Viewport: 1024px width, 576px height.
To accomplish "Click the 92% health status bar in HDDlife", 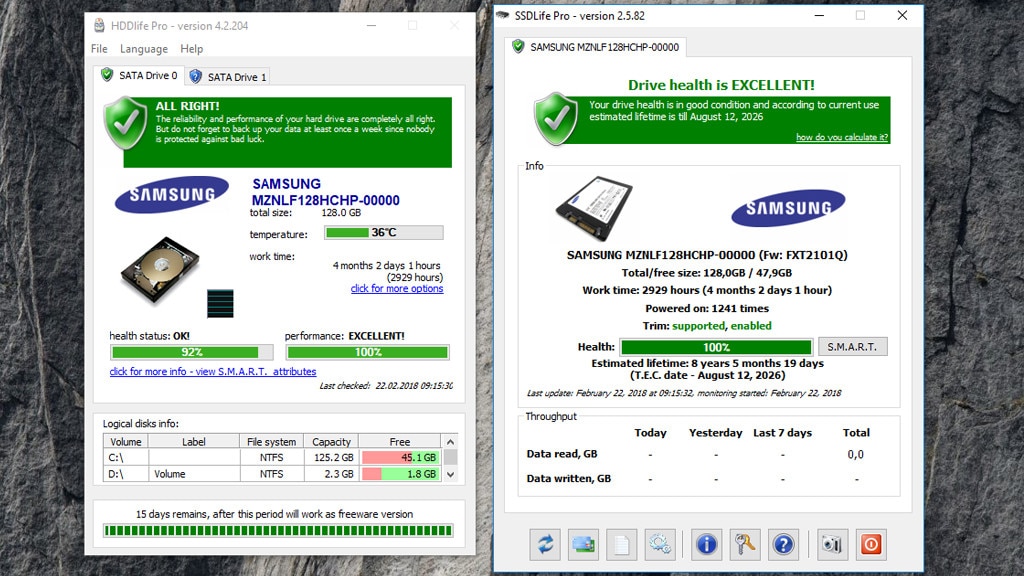I will (192, 352).
